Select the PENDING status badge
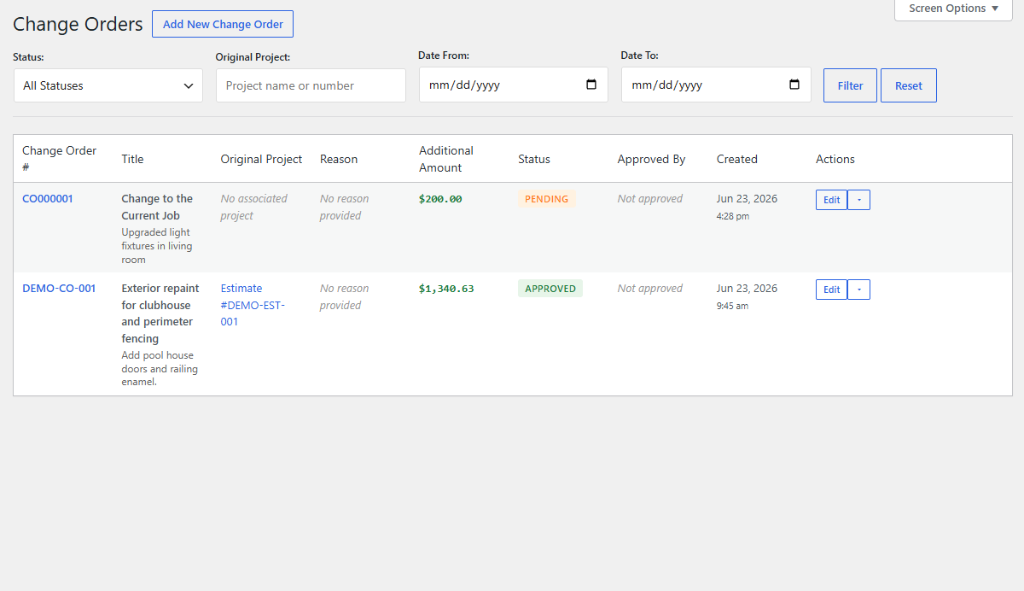 pos(547,199)
